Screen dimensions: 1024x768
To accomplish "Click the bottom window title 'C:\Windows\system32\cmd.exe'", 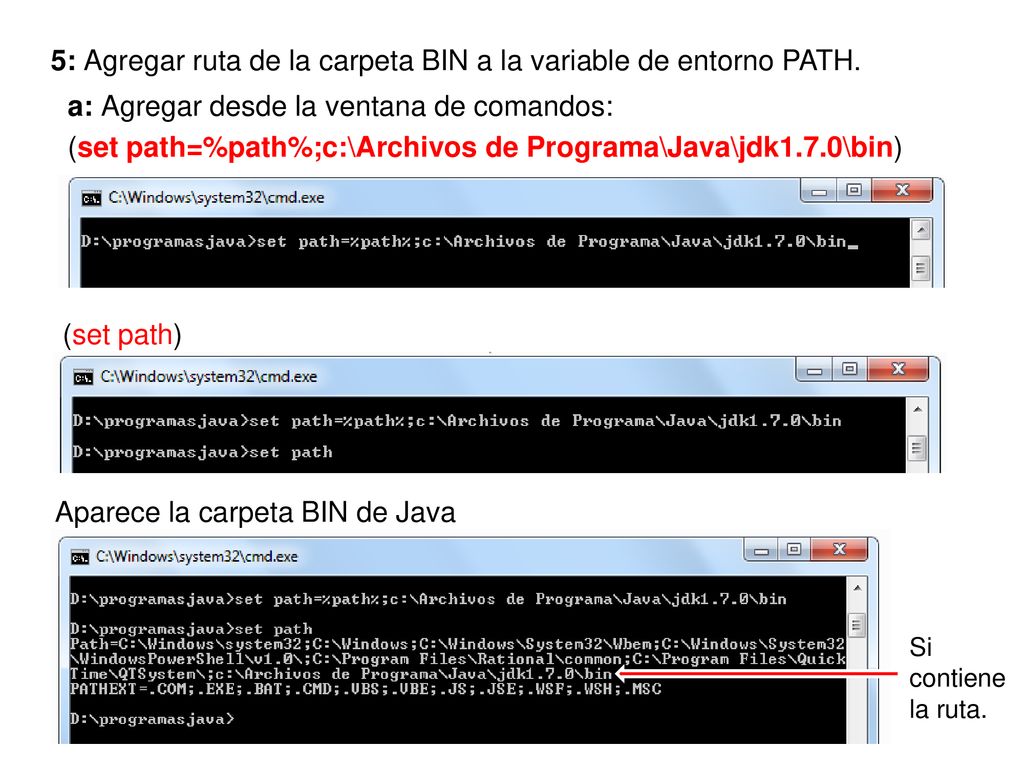I will pyautogui.click(x=197, y=556).
